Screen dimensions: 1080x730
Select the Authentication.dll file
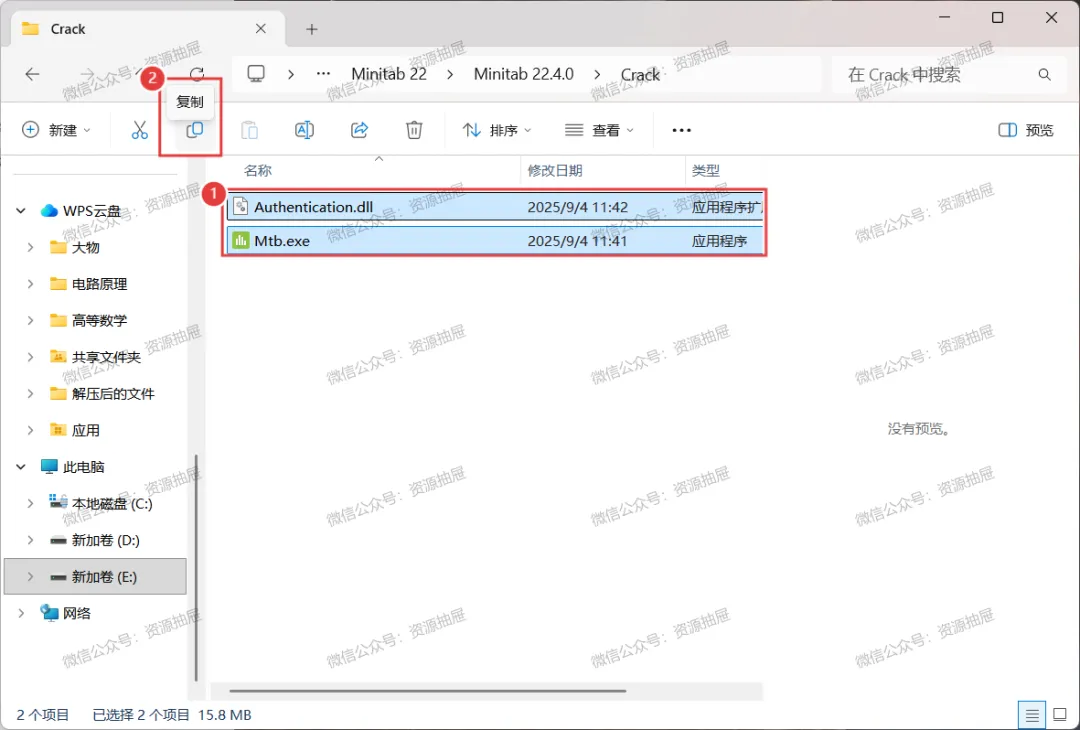pyautogui.click(x=495, y=207)
